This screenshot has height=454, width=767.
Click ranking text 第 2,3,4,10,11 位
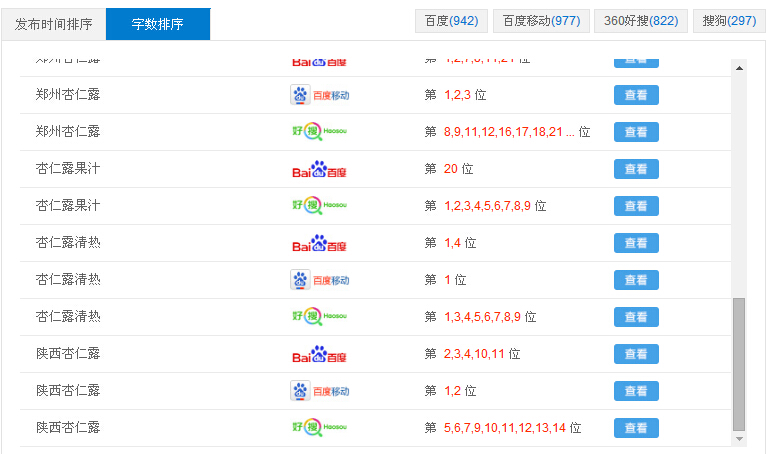click(473, 354)
